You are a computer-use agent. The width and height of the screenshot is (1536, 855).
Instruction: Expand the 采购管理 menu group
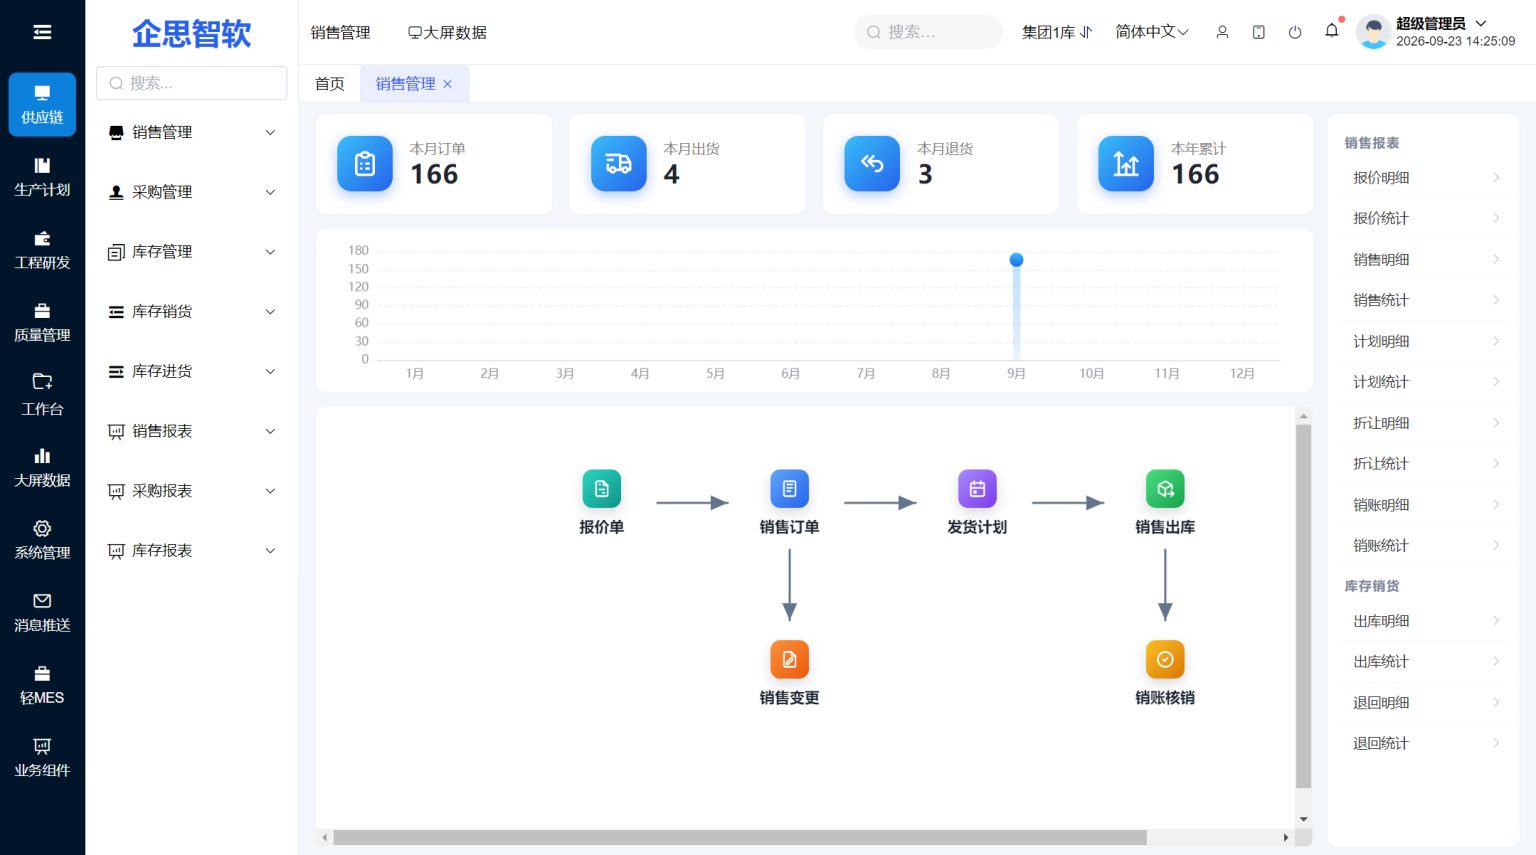tap(192, 192)
